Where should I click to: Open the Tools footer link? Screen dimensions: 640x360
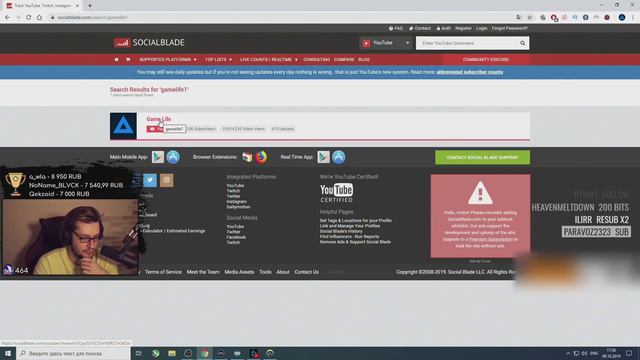coord(265,272)
